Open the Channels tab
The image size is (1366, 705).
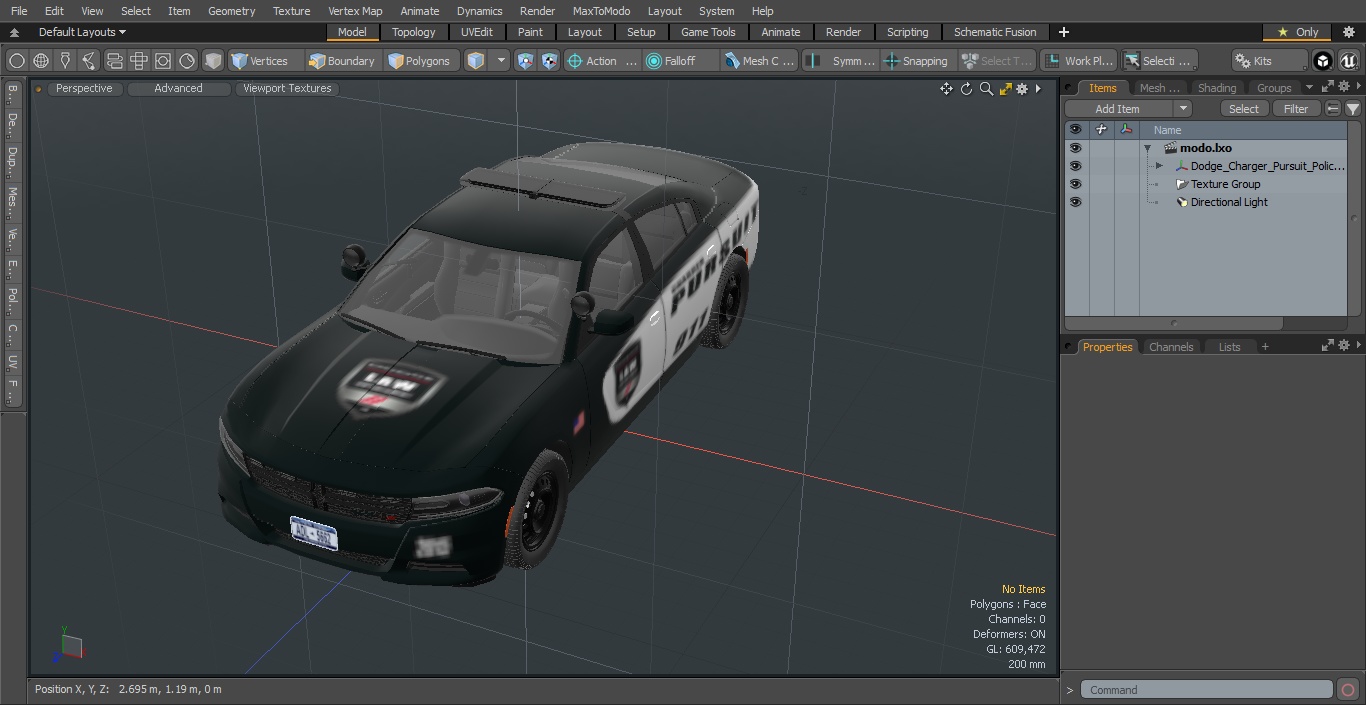click(x=1171, y=347)
